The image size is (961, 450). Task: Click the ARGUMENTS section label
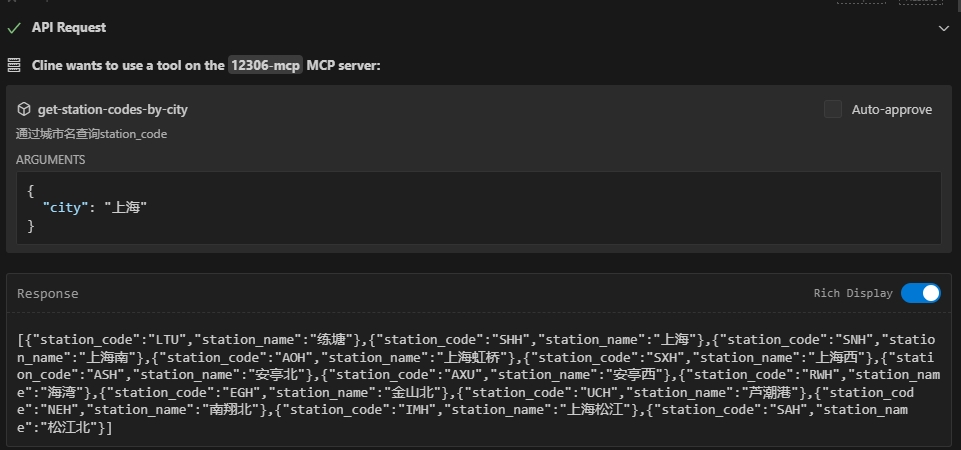pos(50,160)
